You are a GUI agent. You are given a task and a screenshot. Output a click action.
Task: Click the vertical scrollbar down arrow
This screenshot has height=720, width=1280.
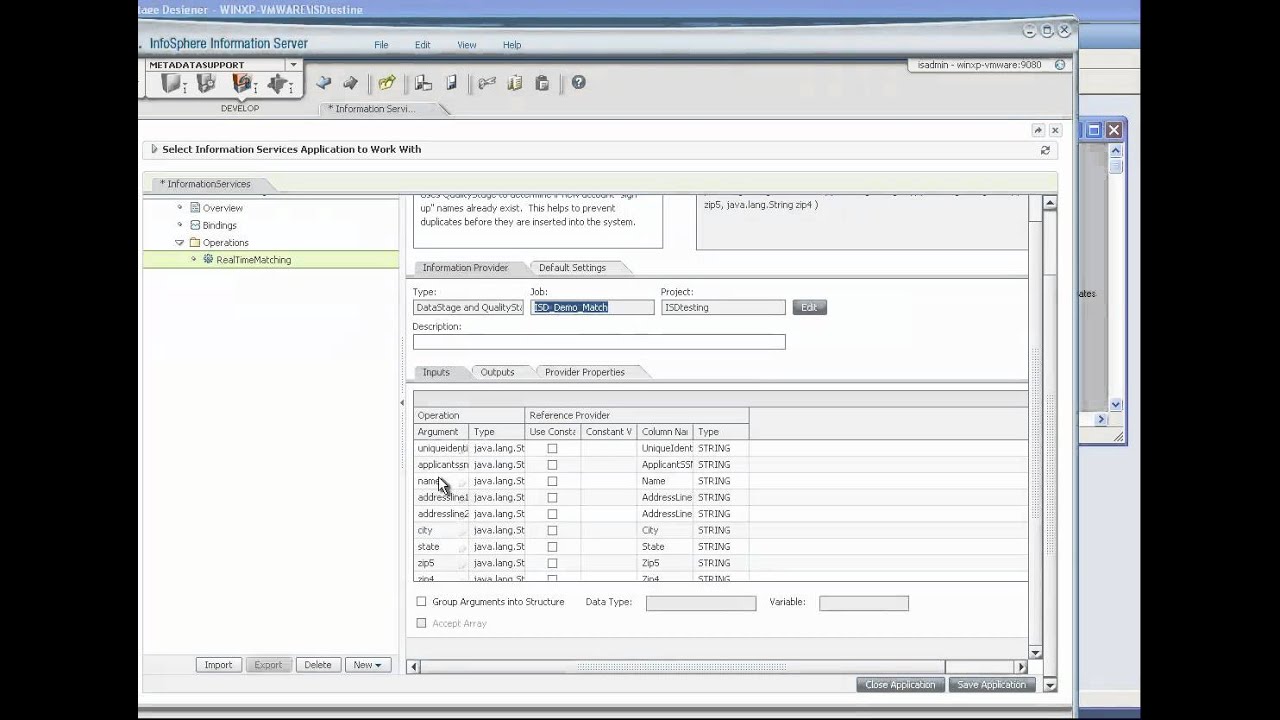coord(1036,653)
